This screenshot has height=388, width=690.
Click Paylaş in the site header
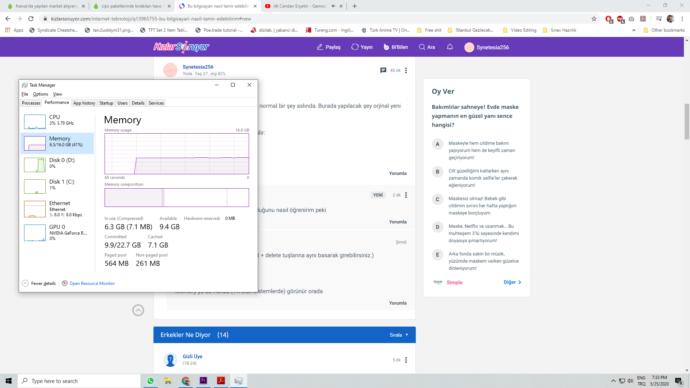(x=329, y=47)
